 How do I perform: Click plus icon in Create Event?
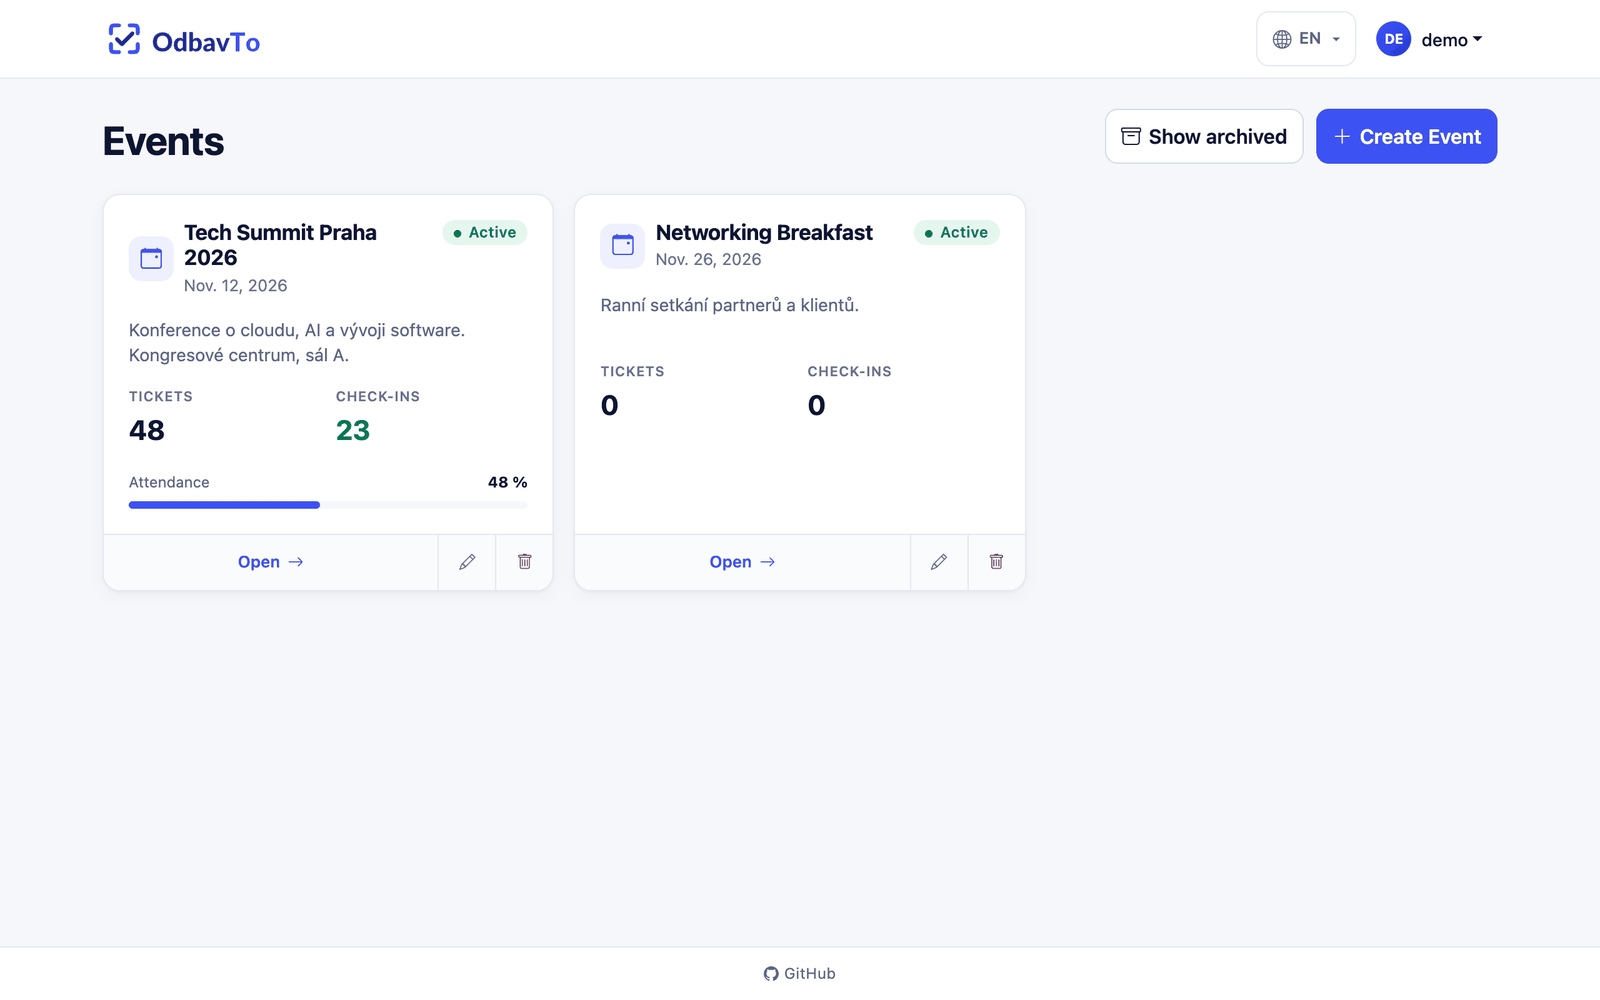point(1342,136)
